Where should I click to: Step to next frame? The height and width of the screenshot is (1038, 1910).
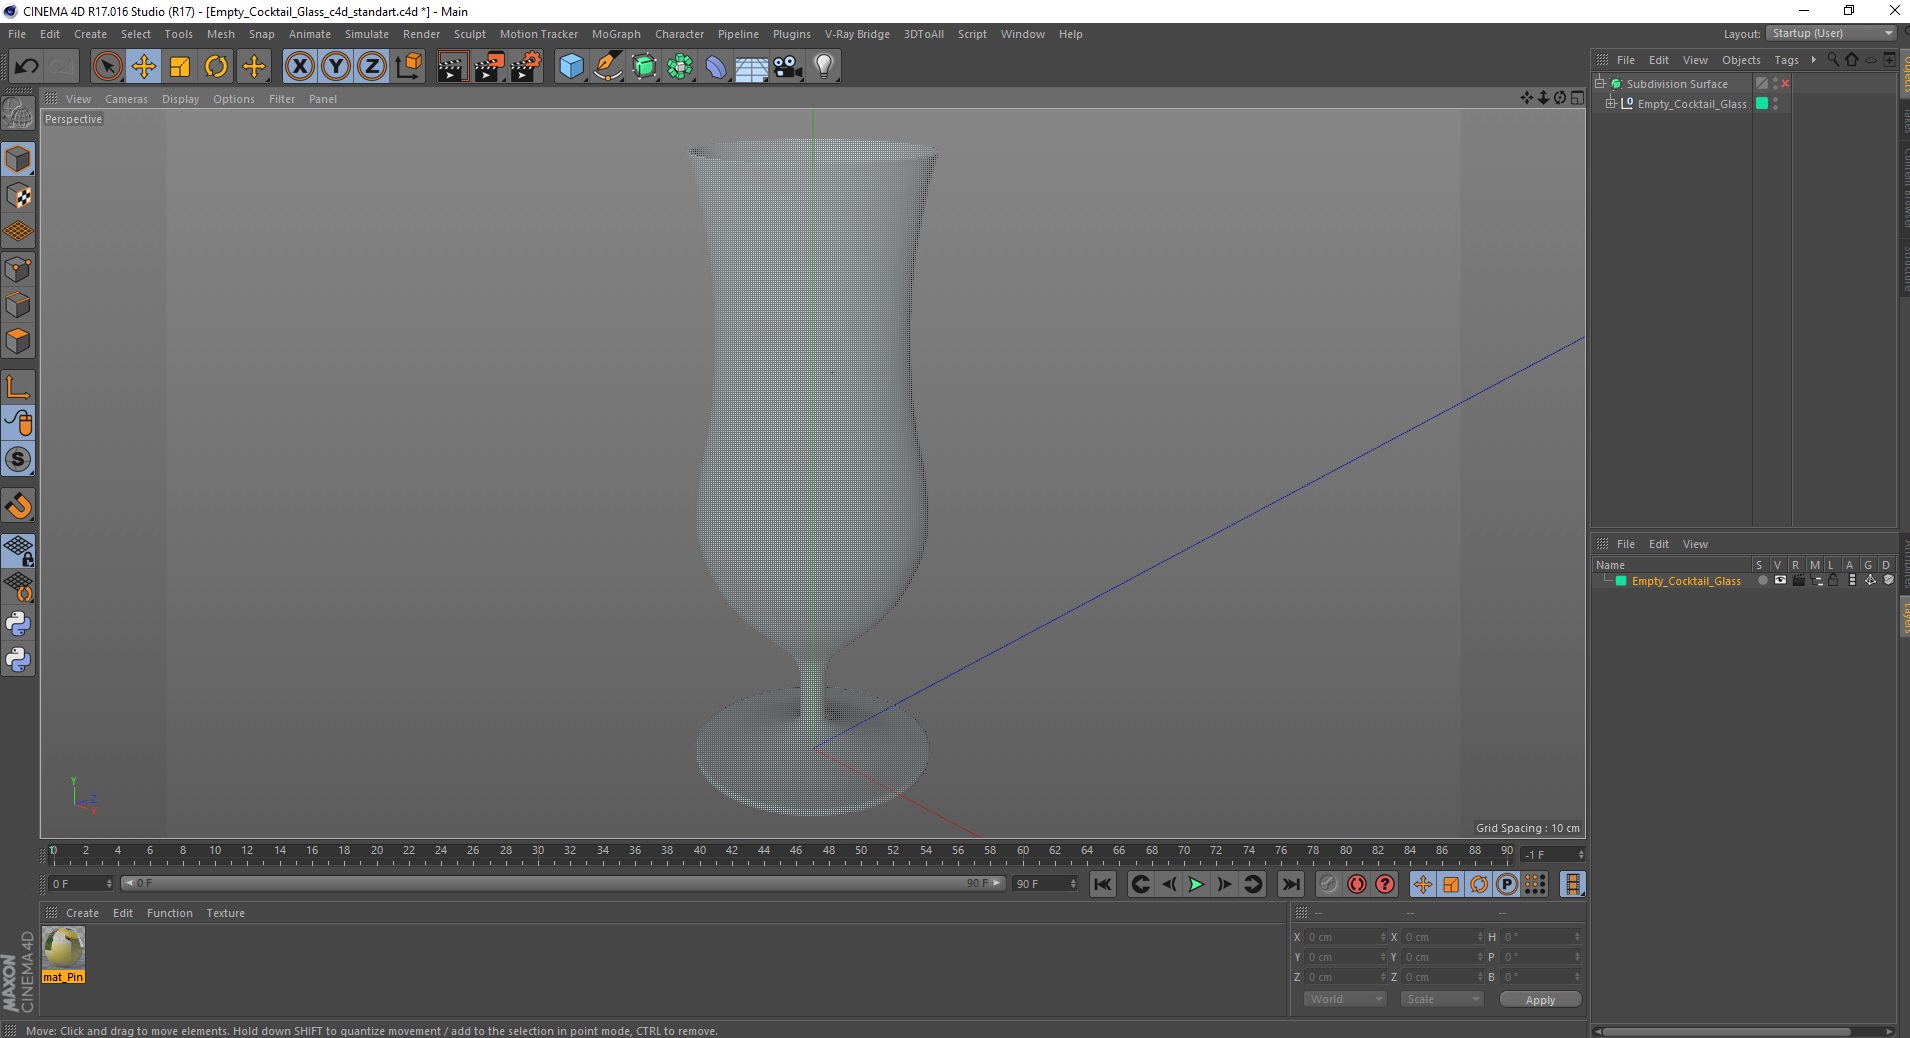[x=1224, y=884]
